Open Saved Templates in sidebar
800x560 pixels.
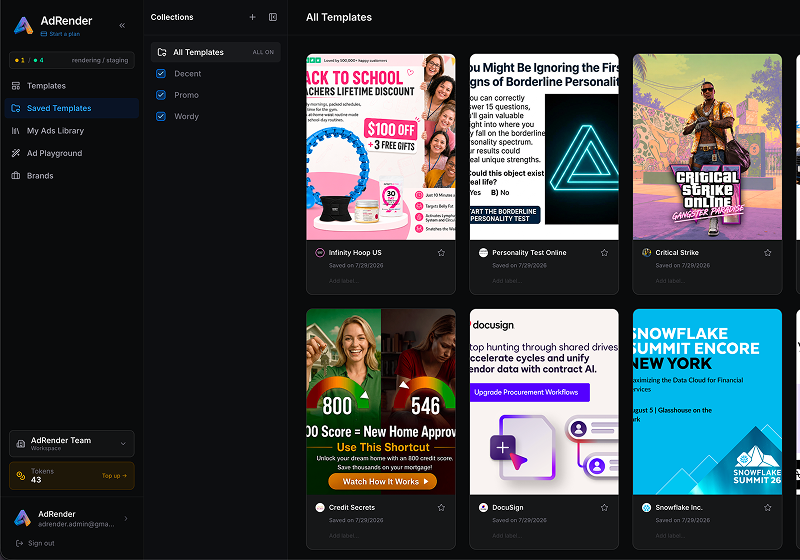[x=72, y=108]
